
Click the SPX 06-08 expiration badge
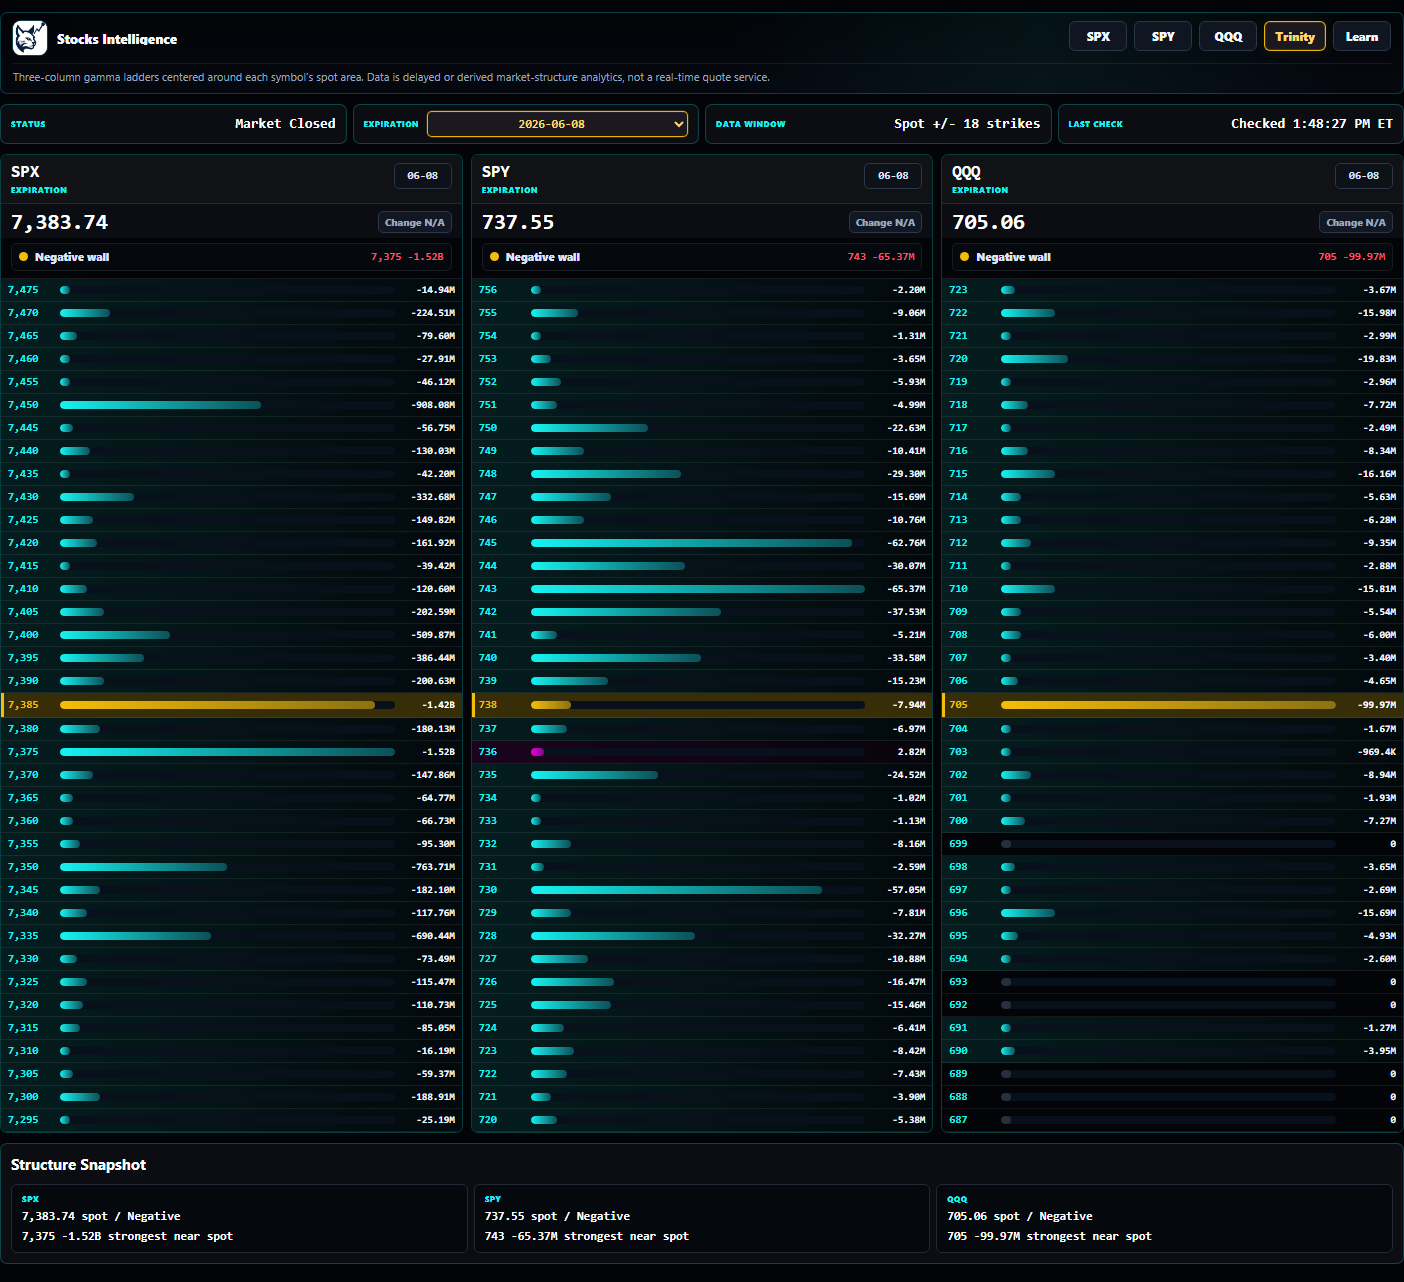pyautogui.click(x=422, y=175)
